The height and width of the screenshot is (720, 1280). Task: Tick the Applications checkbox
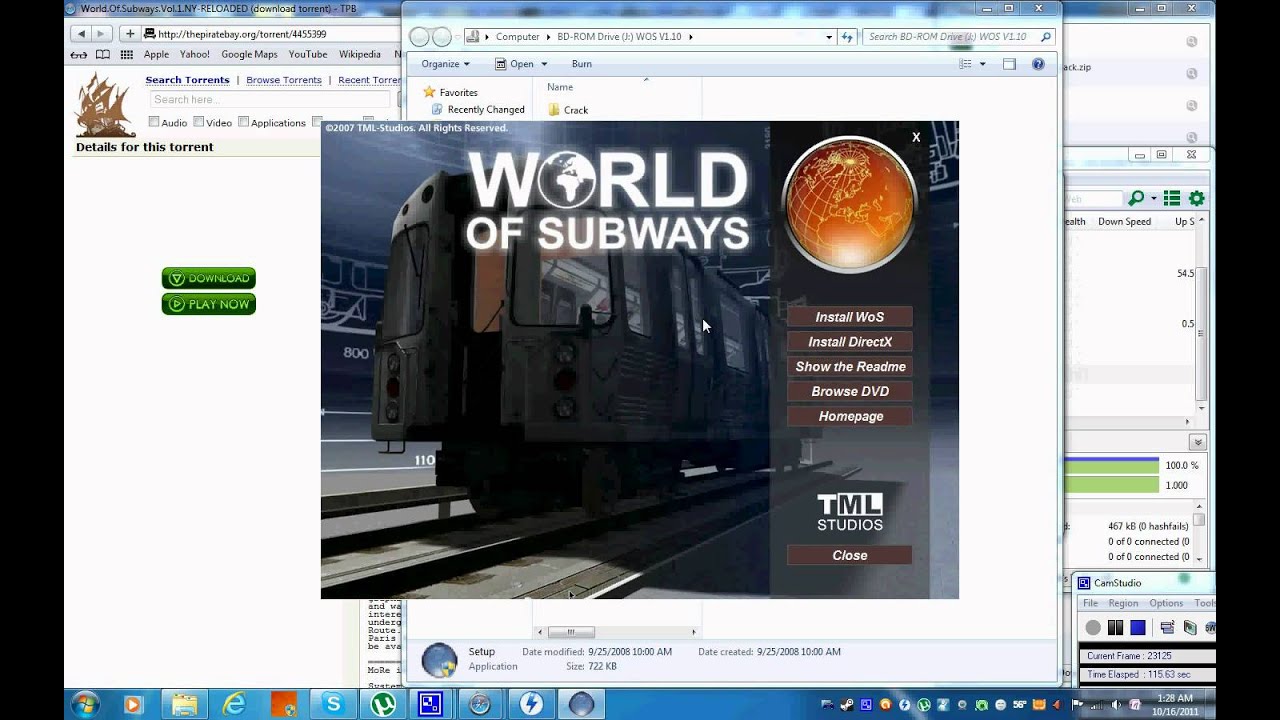[243, 122]
